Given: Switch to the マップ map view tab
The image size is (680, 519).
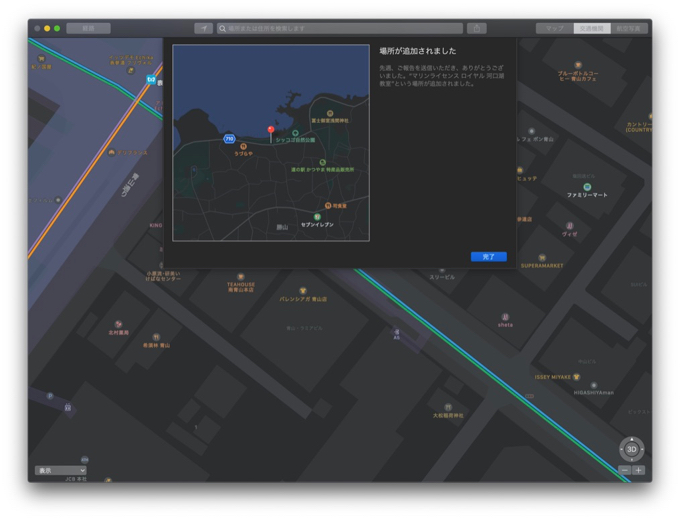Looking at the screenshot, I should [x=554, y=28].
